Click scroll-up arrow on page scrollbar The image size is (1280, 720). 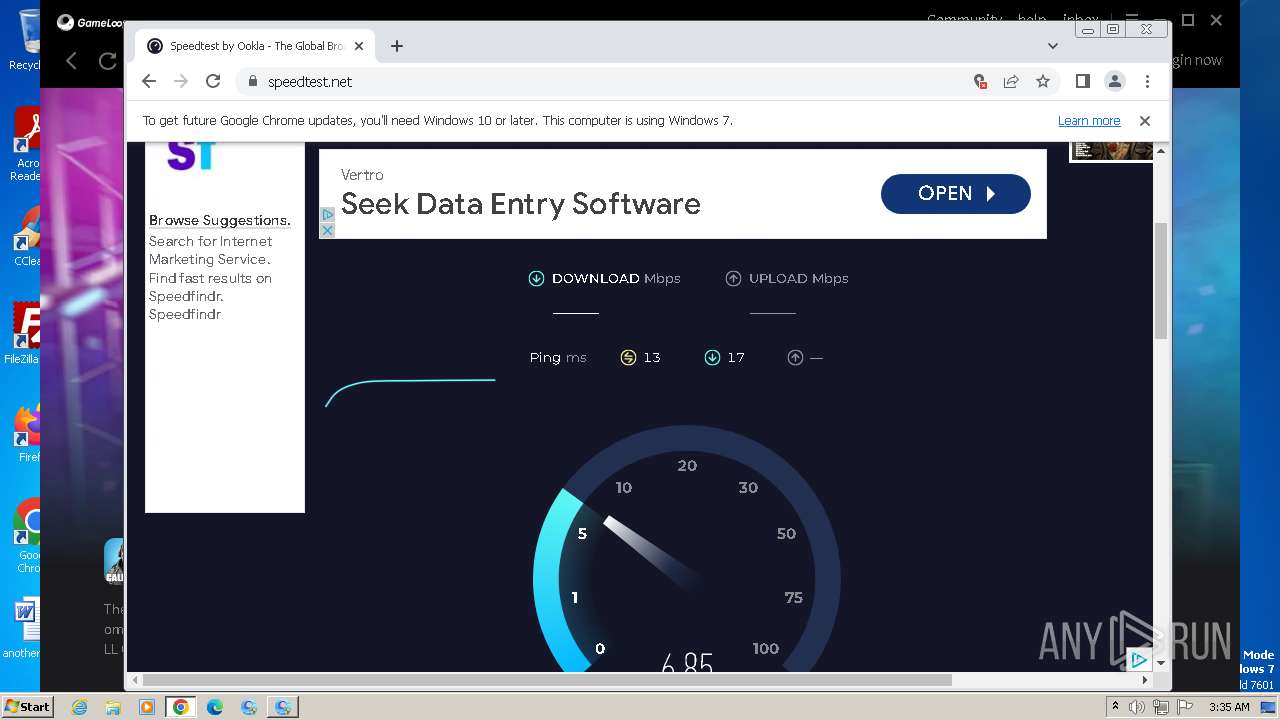click(1161, 151)
